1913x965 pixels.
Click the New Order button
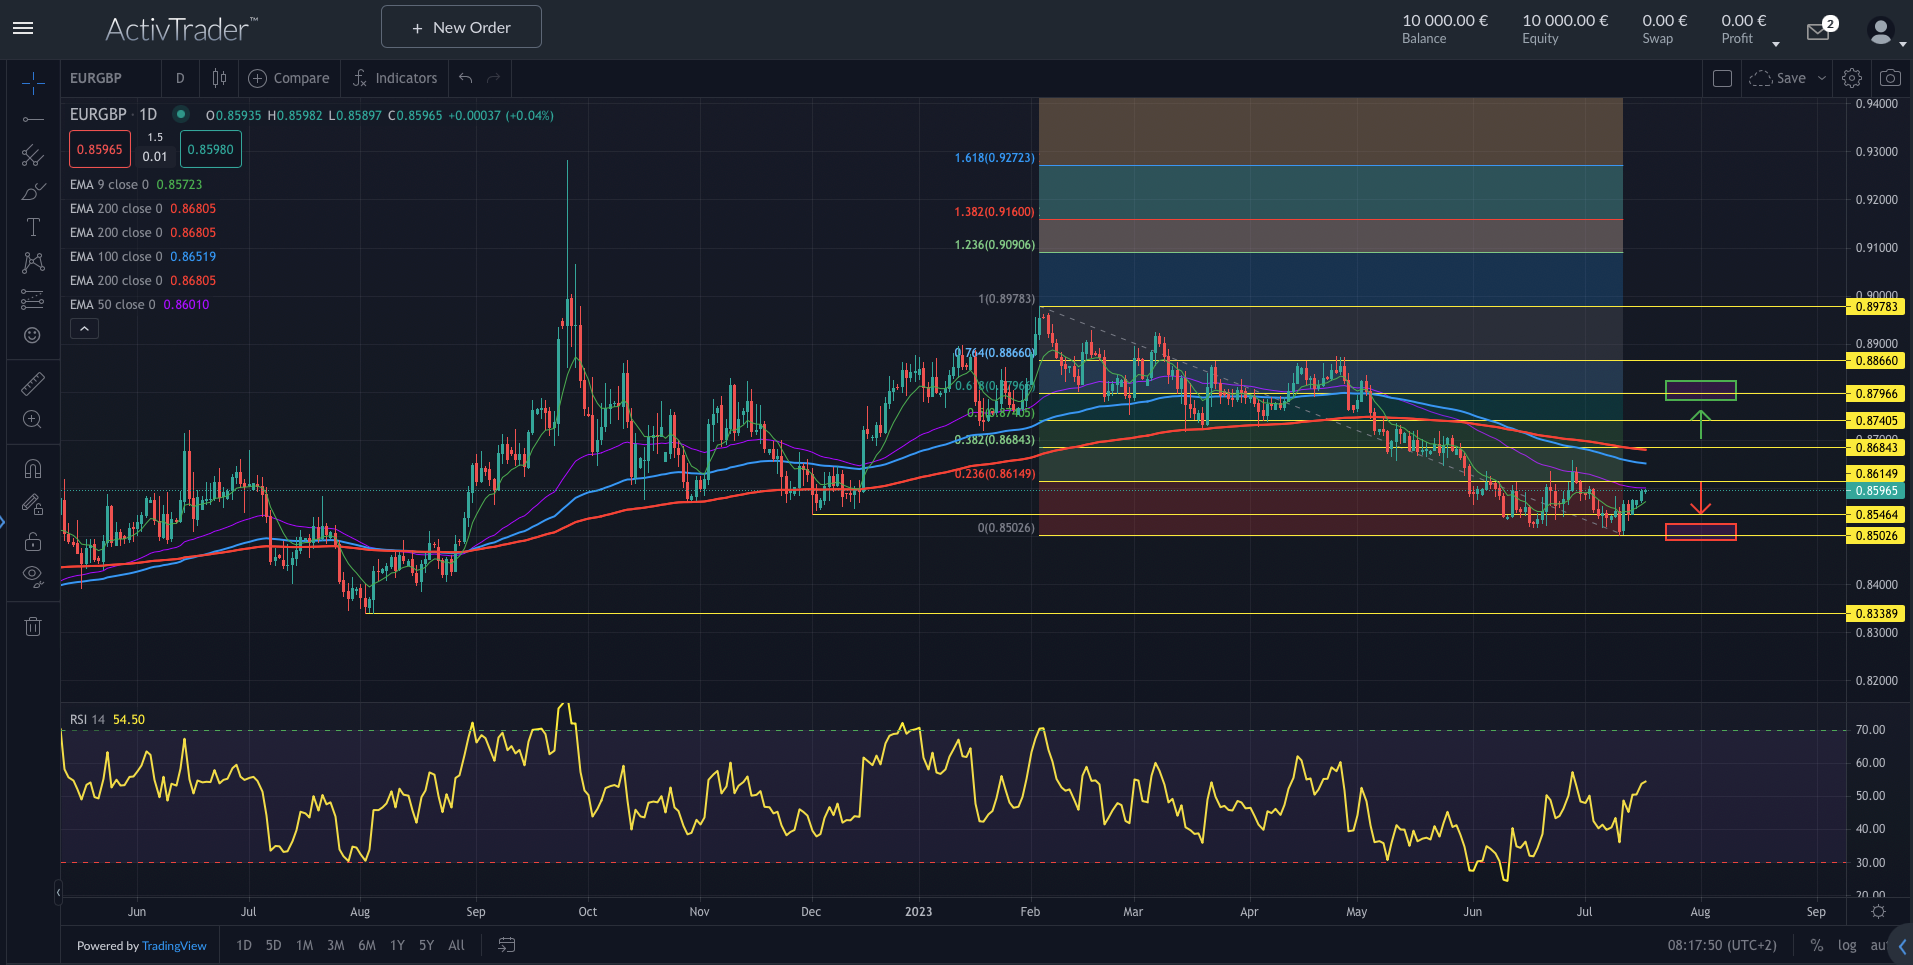[461, 27]
